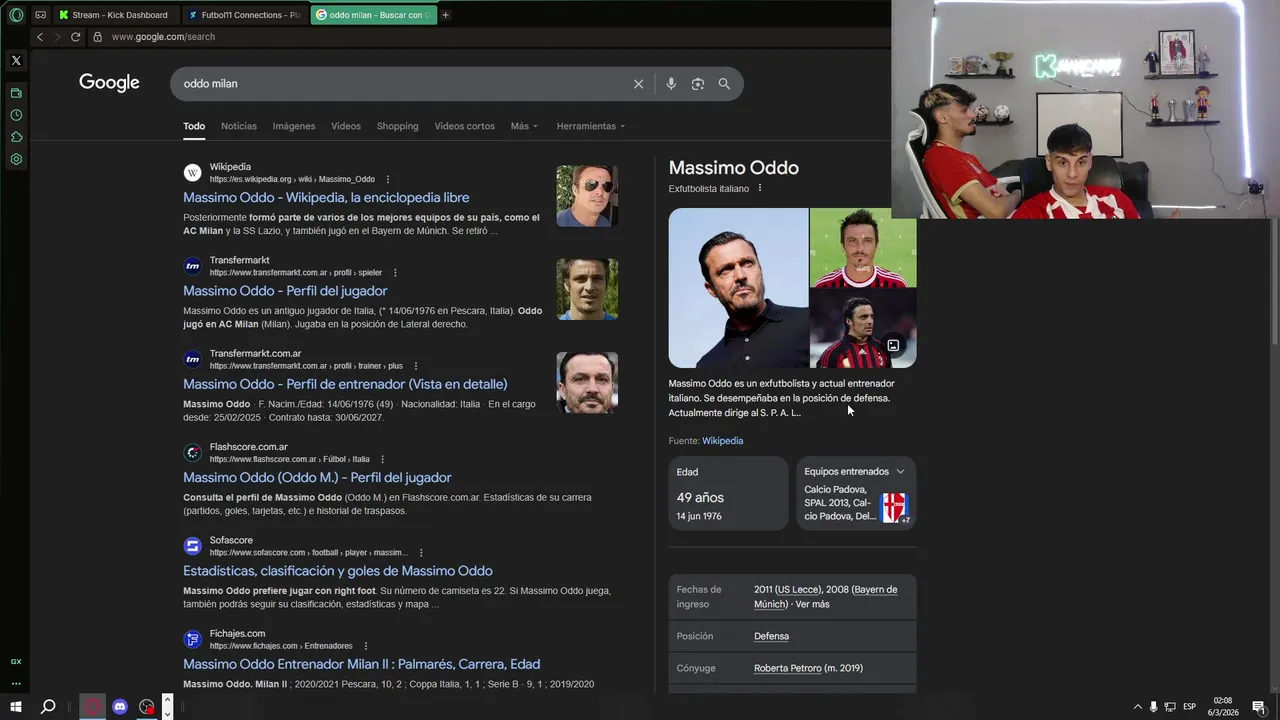Image resolution: width=1280 pixels, height=720 pixels.
Task: Open Estadísticas, clasificación y goles link
Action: (x=338, y=571)
